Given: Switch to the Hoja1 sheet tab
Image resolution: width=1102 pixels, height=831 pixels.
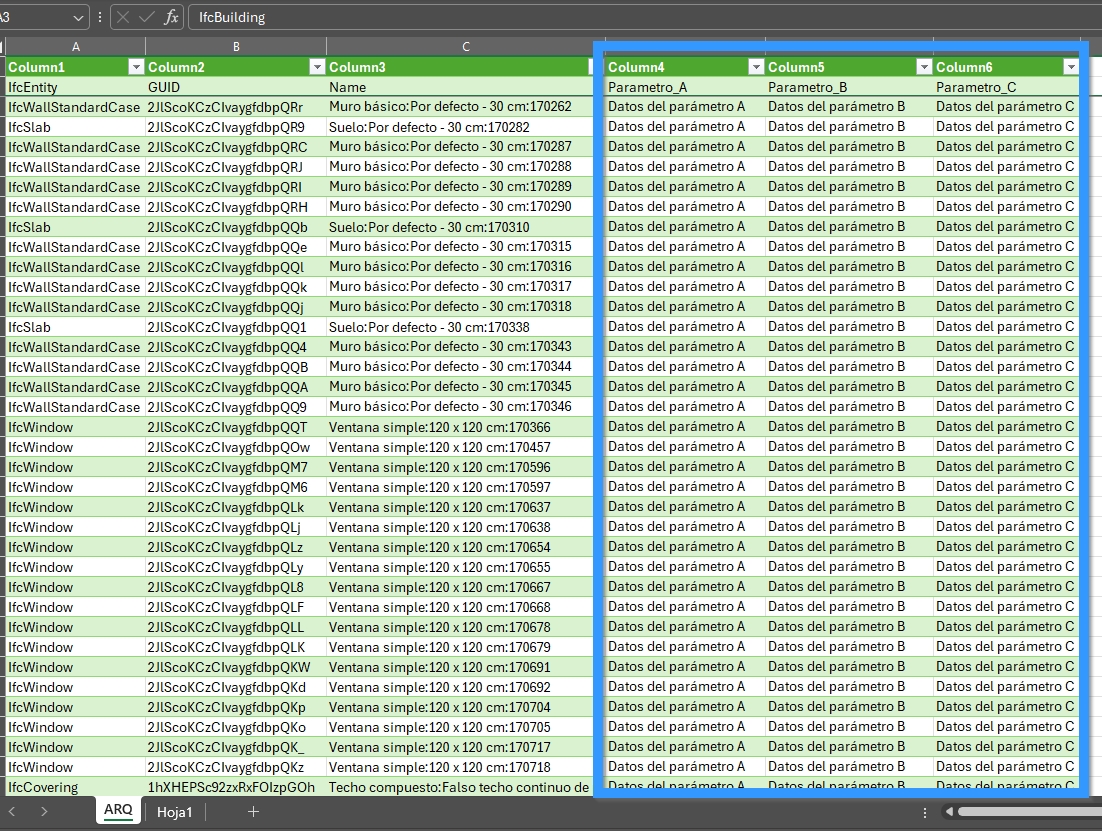Looking at the screenshot, I should click(174, 812).
